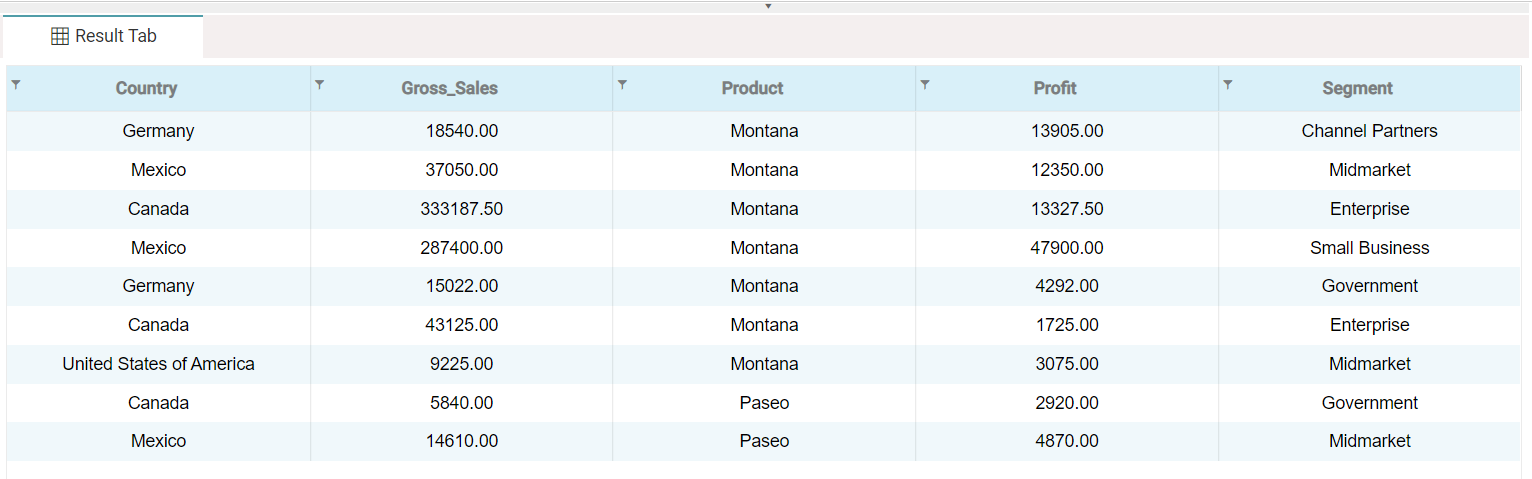The image size is (1532, 479).
Task: Click the Profit column header
Action: [x=1055, y=88]
